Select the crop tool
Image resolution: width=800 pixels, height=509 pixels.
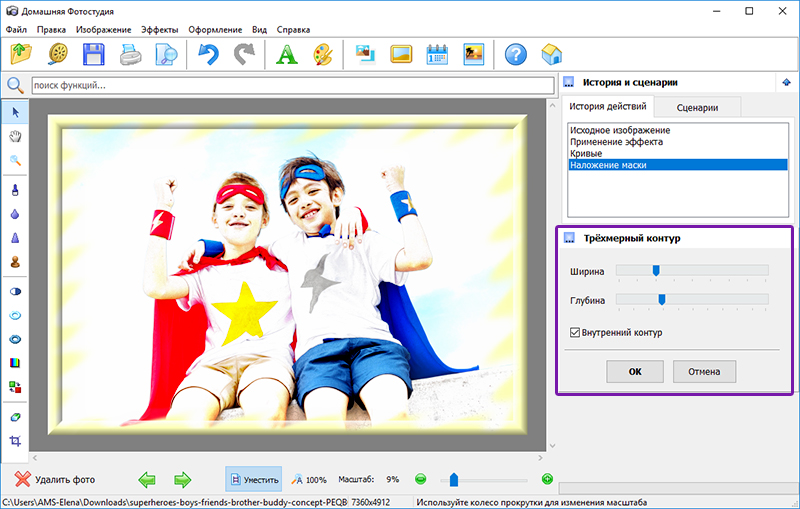point(15,441)
